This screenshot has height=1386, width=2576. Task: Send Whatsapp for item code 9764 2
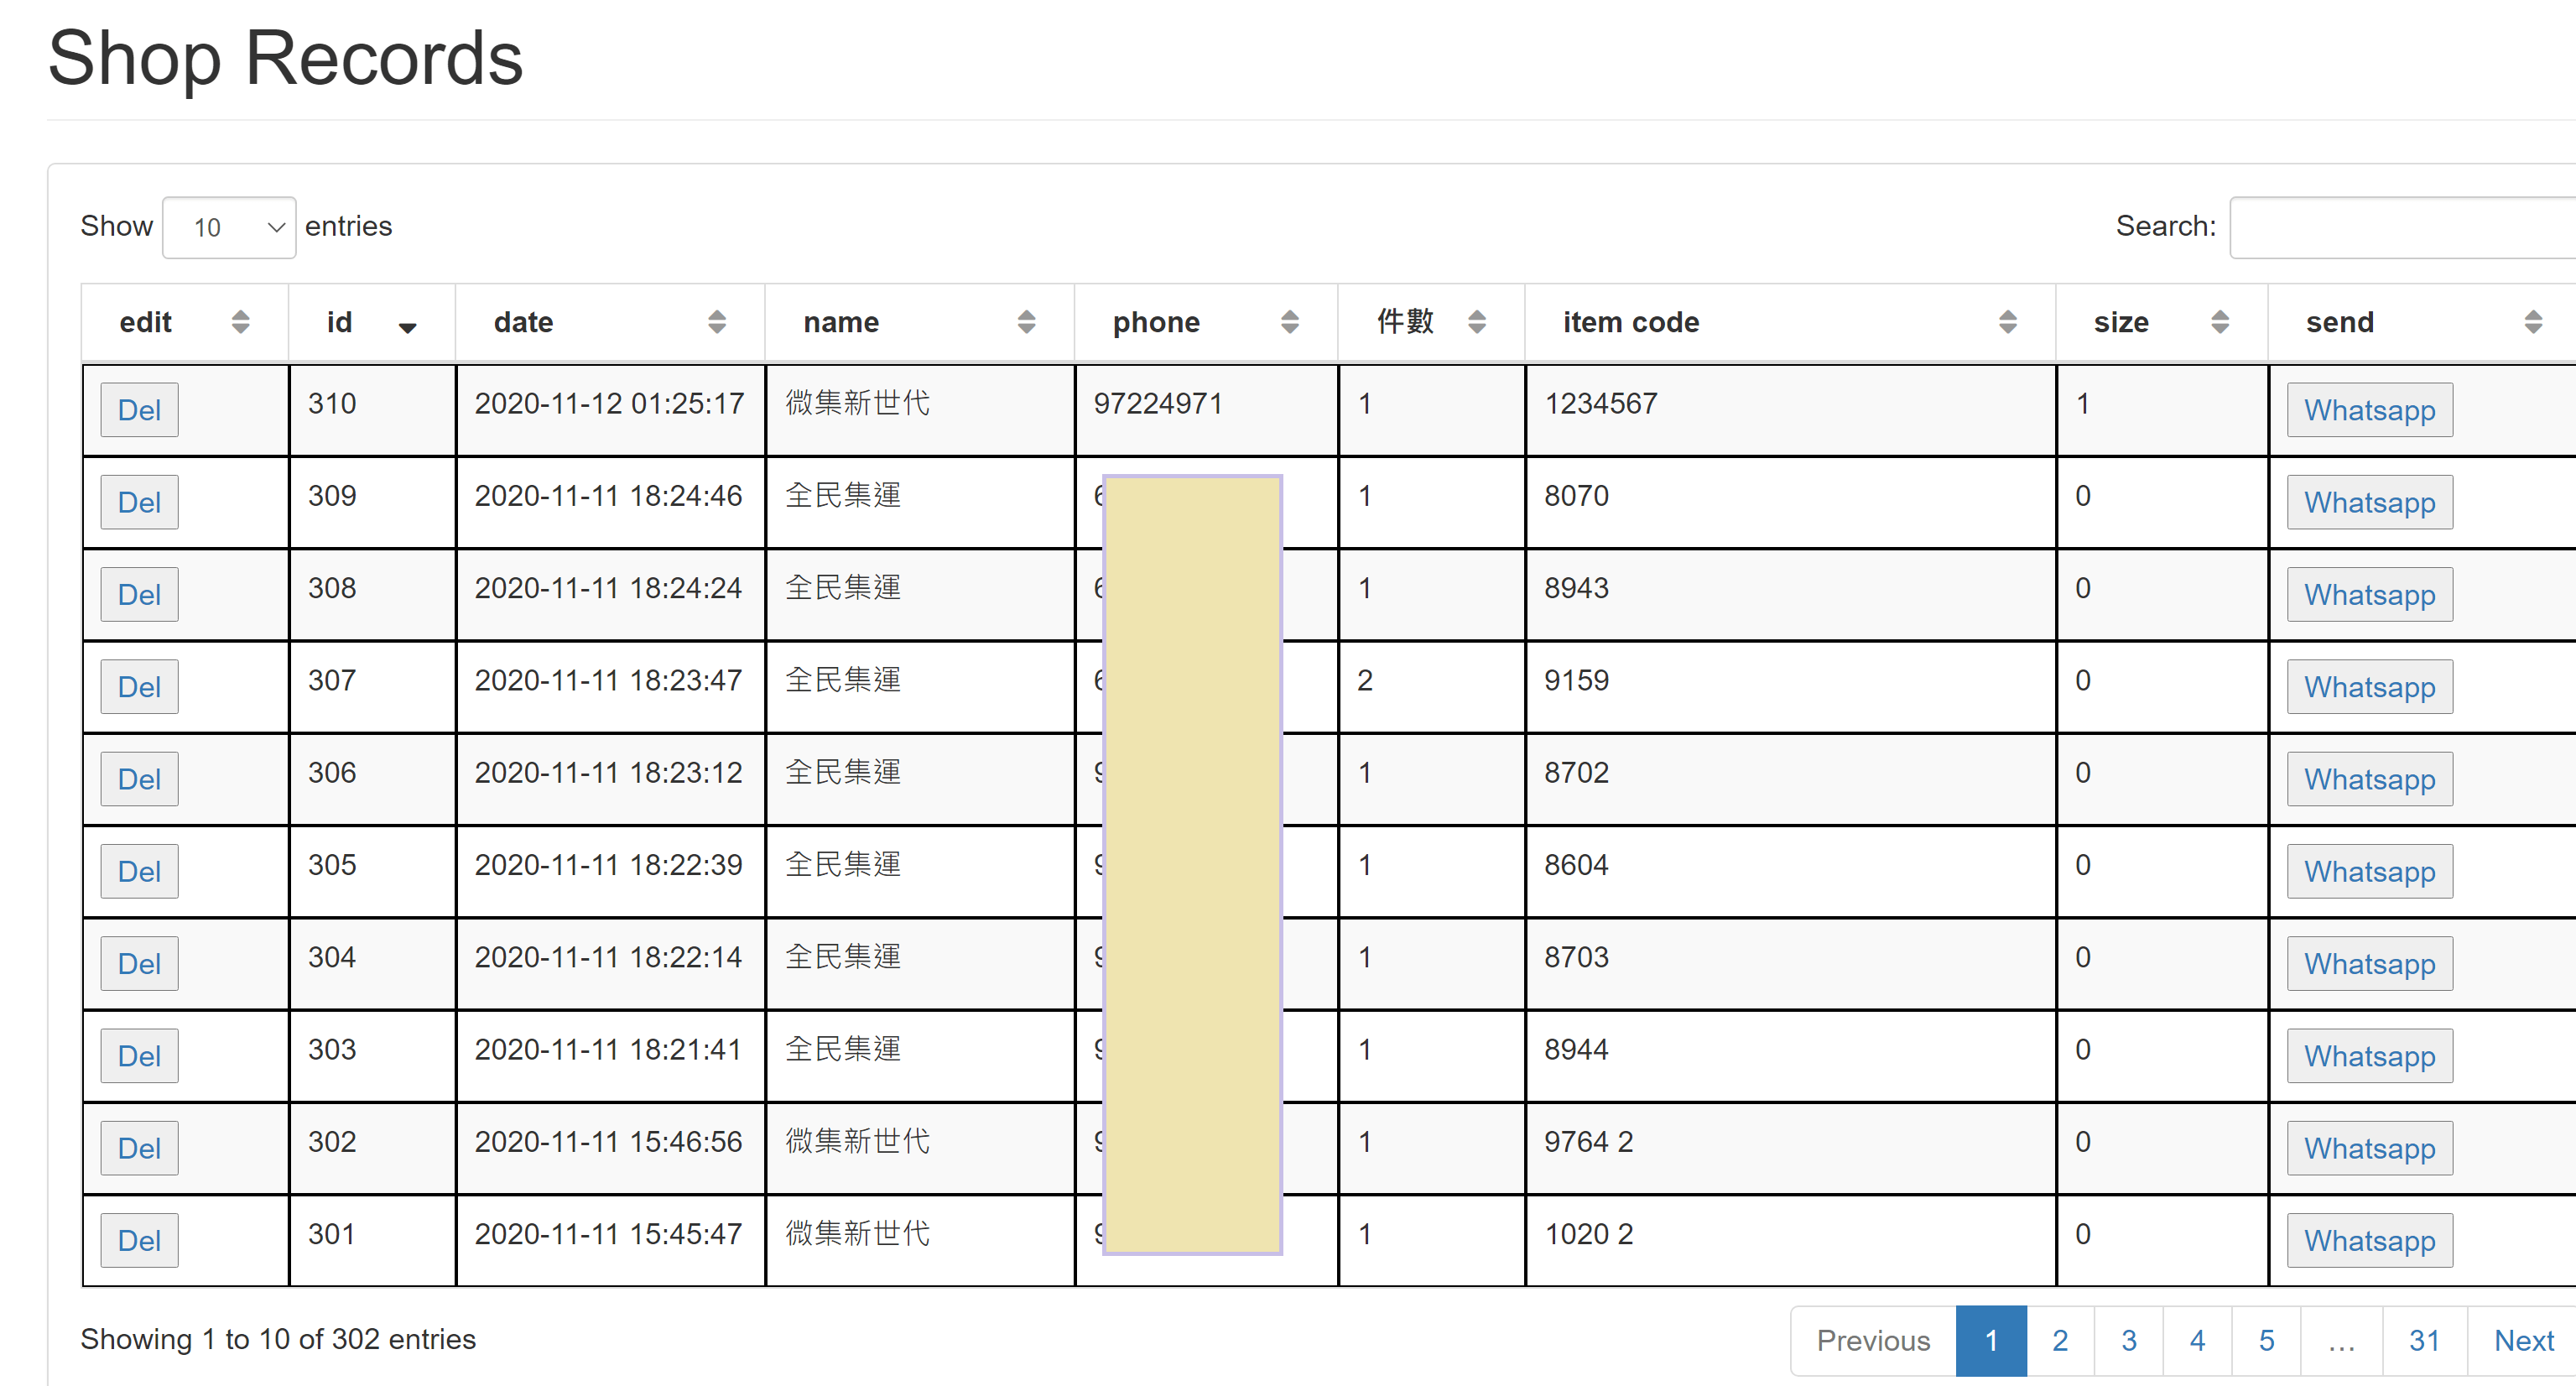coord(2370,1148)
